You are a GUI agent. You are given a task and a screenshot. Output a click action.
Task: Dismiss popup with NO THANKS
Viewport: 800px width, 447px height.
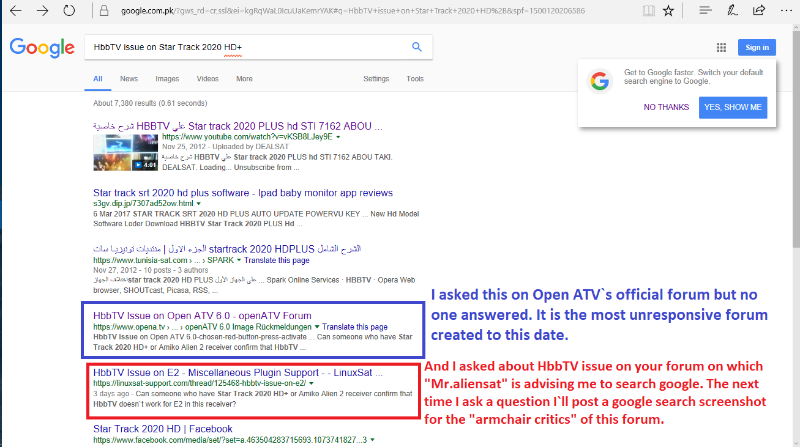pyautogui.click(x=666, y=107)
